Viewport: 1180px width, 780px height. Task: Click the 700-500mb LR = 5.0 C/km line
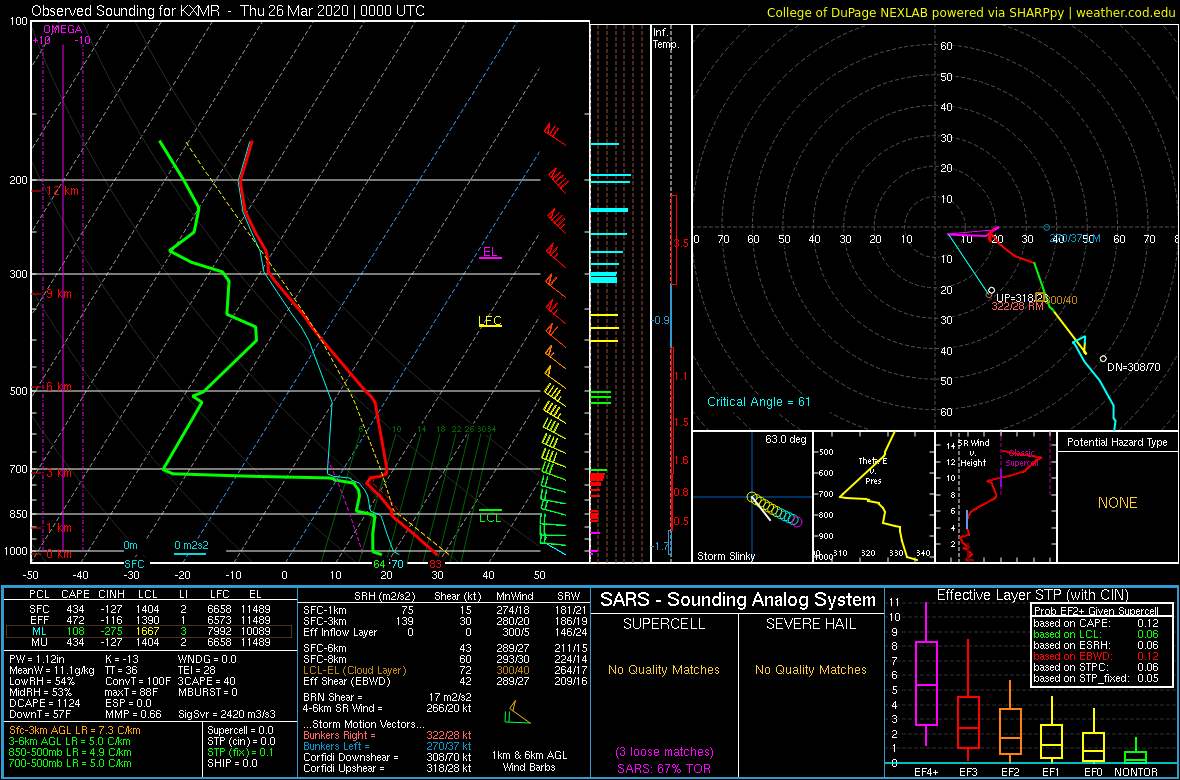(70, 763)
